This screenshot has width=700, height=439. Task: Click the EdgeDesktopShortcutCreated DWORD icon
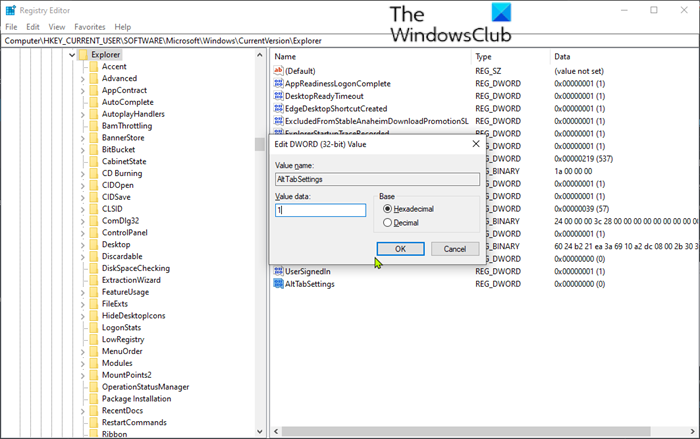278,108
